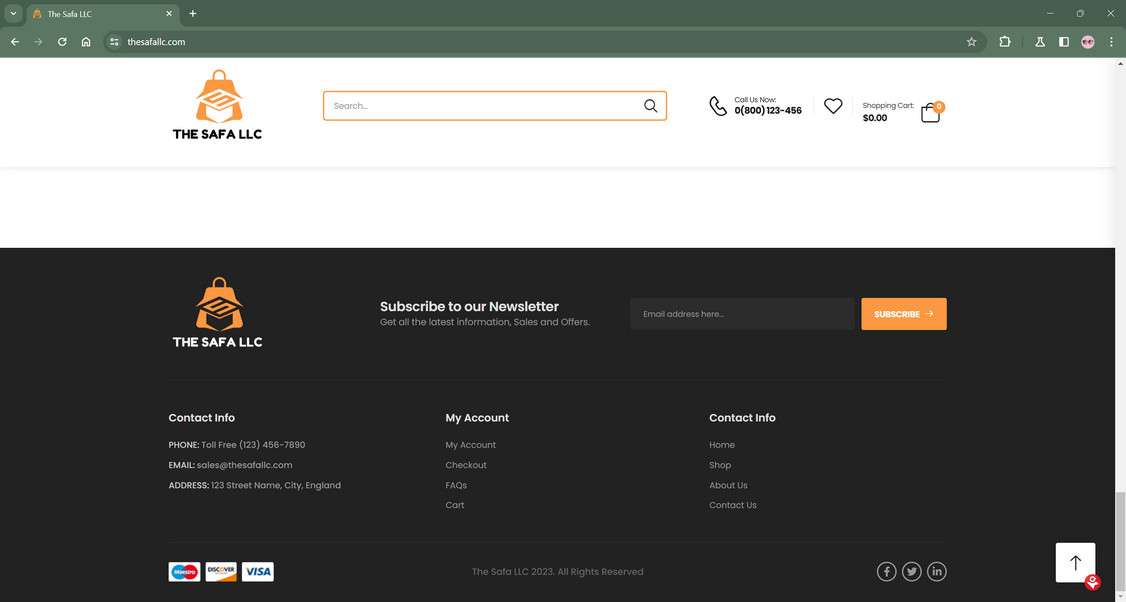Click the 0(800) 123-456 phone number
Image resolution: width=1126 pixels, height=602 pixels.
coord(768,111)
